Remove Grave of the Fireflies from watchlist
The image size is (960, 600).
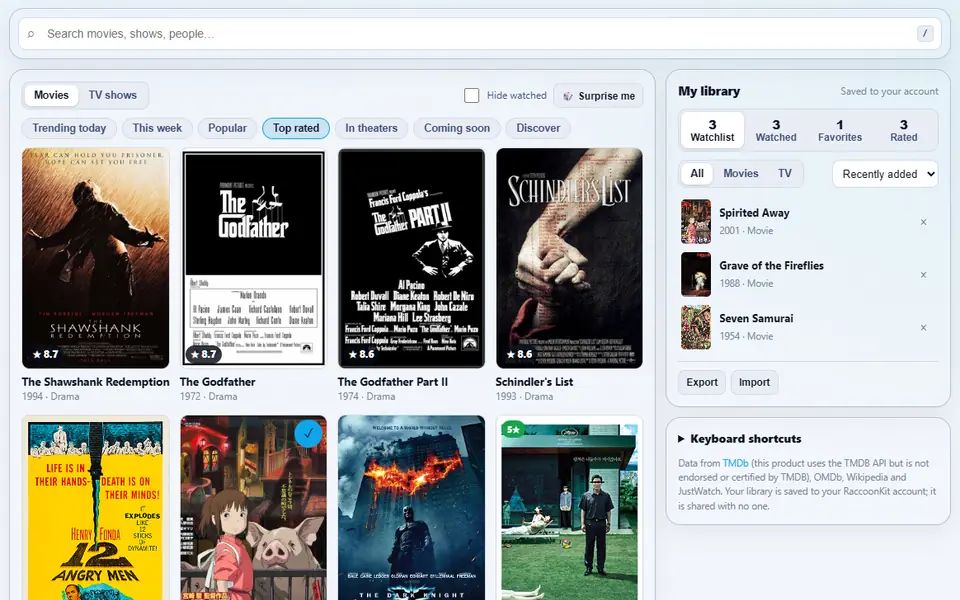click(923, 275)
